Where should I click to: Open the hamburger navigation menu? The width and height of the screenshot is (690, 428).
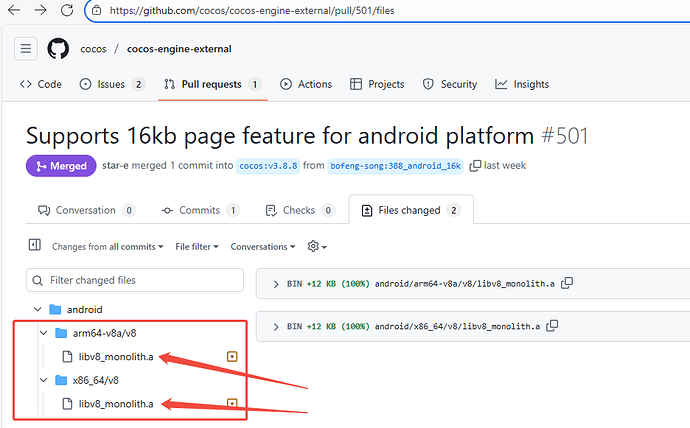[26, 49]
